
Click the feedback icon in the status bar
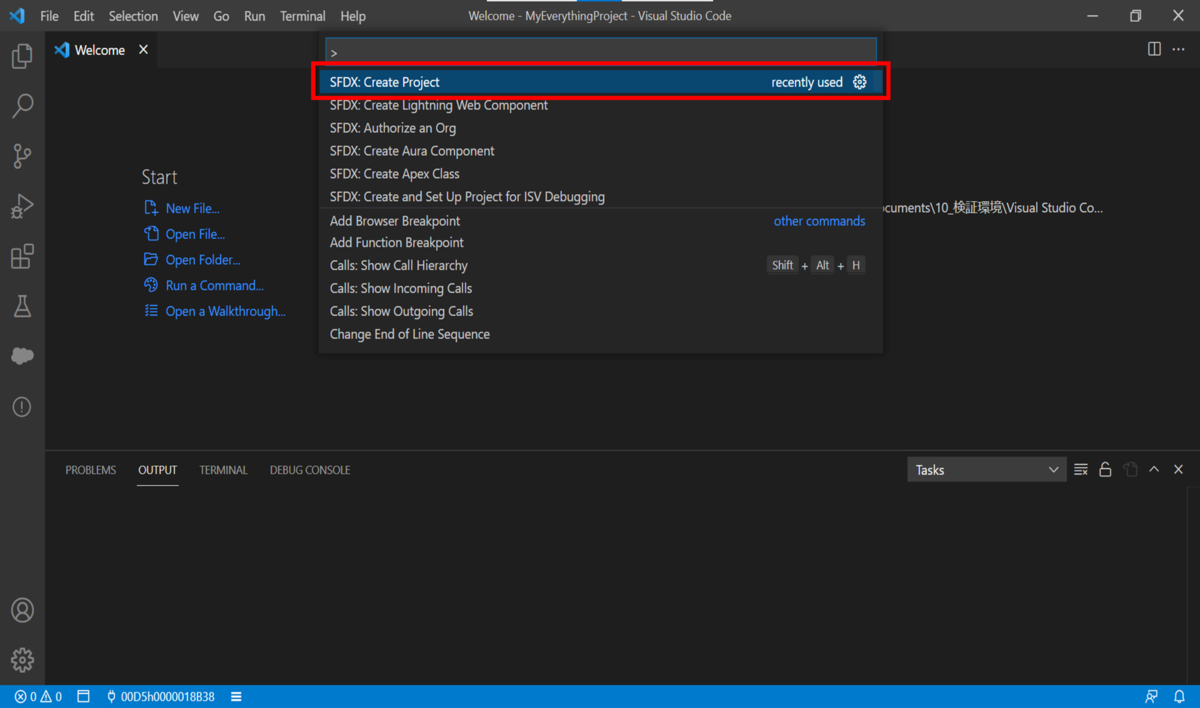pos(1152,697)
